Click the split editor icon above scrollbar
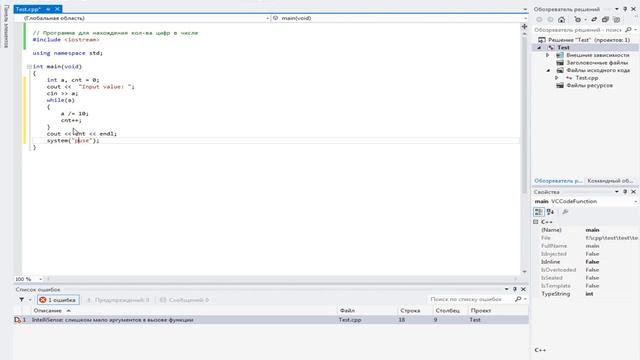Image resolution: width=640 pixels, height=360 pixels. pyautogui.click(x=524, y=27)
